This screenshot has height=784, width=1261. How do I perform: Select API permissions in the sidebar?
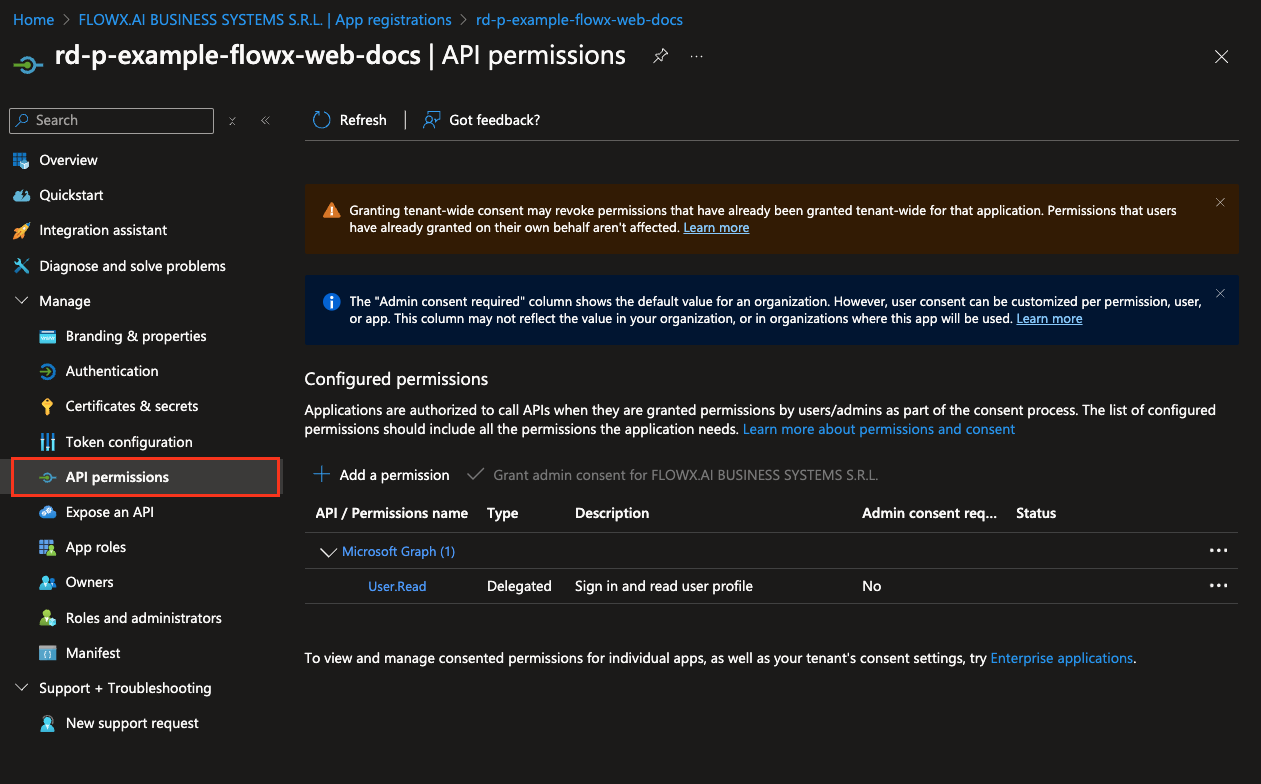pos(146,477)
